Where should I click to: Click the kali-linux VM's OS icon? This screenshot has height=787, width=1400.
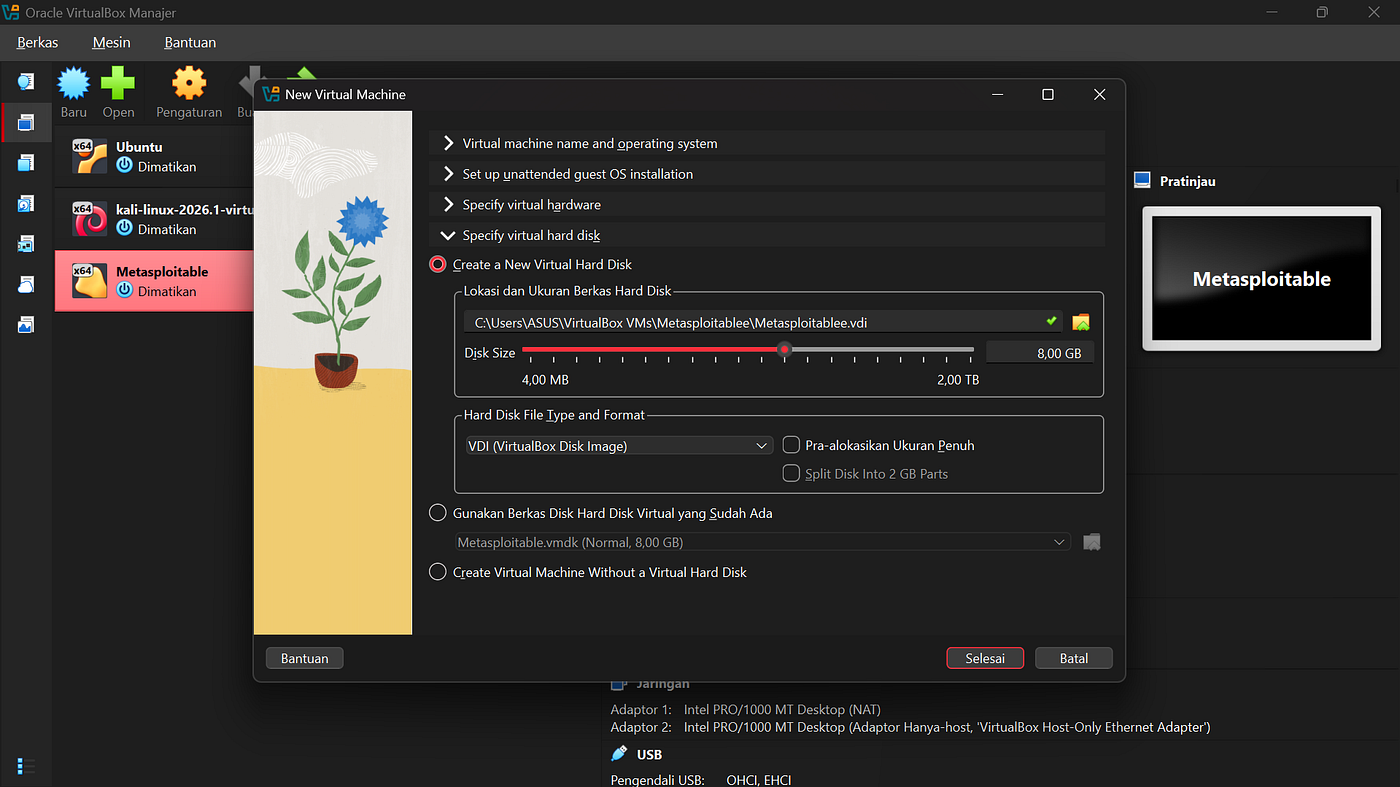click(x=90, y=218)
